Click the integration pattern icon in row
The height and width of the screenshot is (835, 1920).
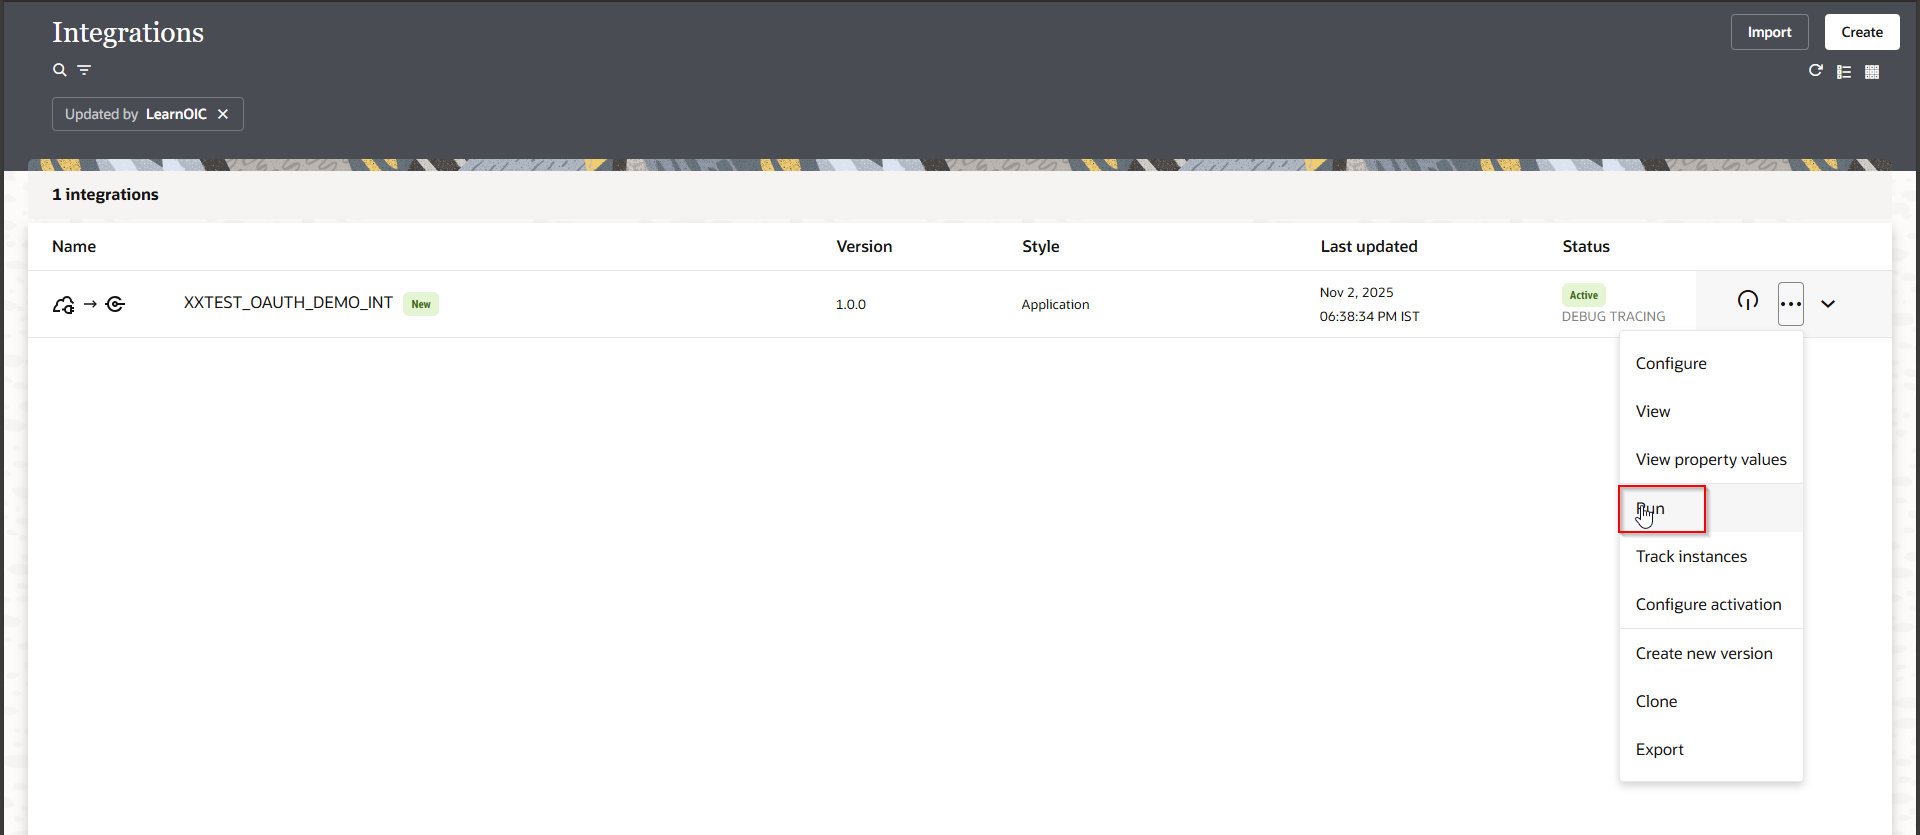pyautogui.click(x=89, y=304)
